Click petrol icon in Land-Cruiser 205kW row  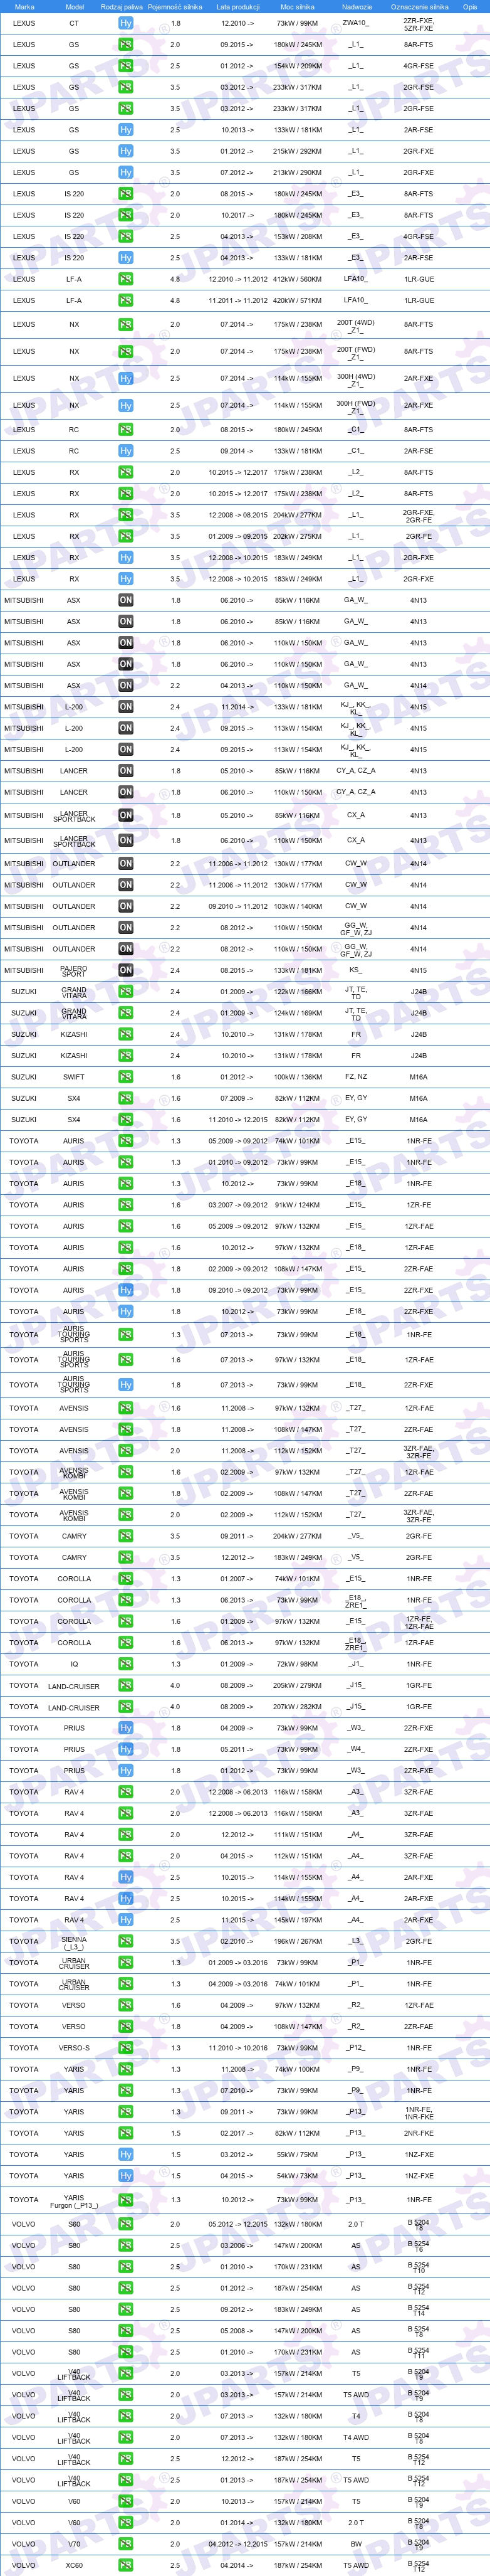click(x=125, y=1685)
